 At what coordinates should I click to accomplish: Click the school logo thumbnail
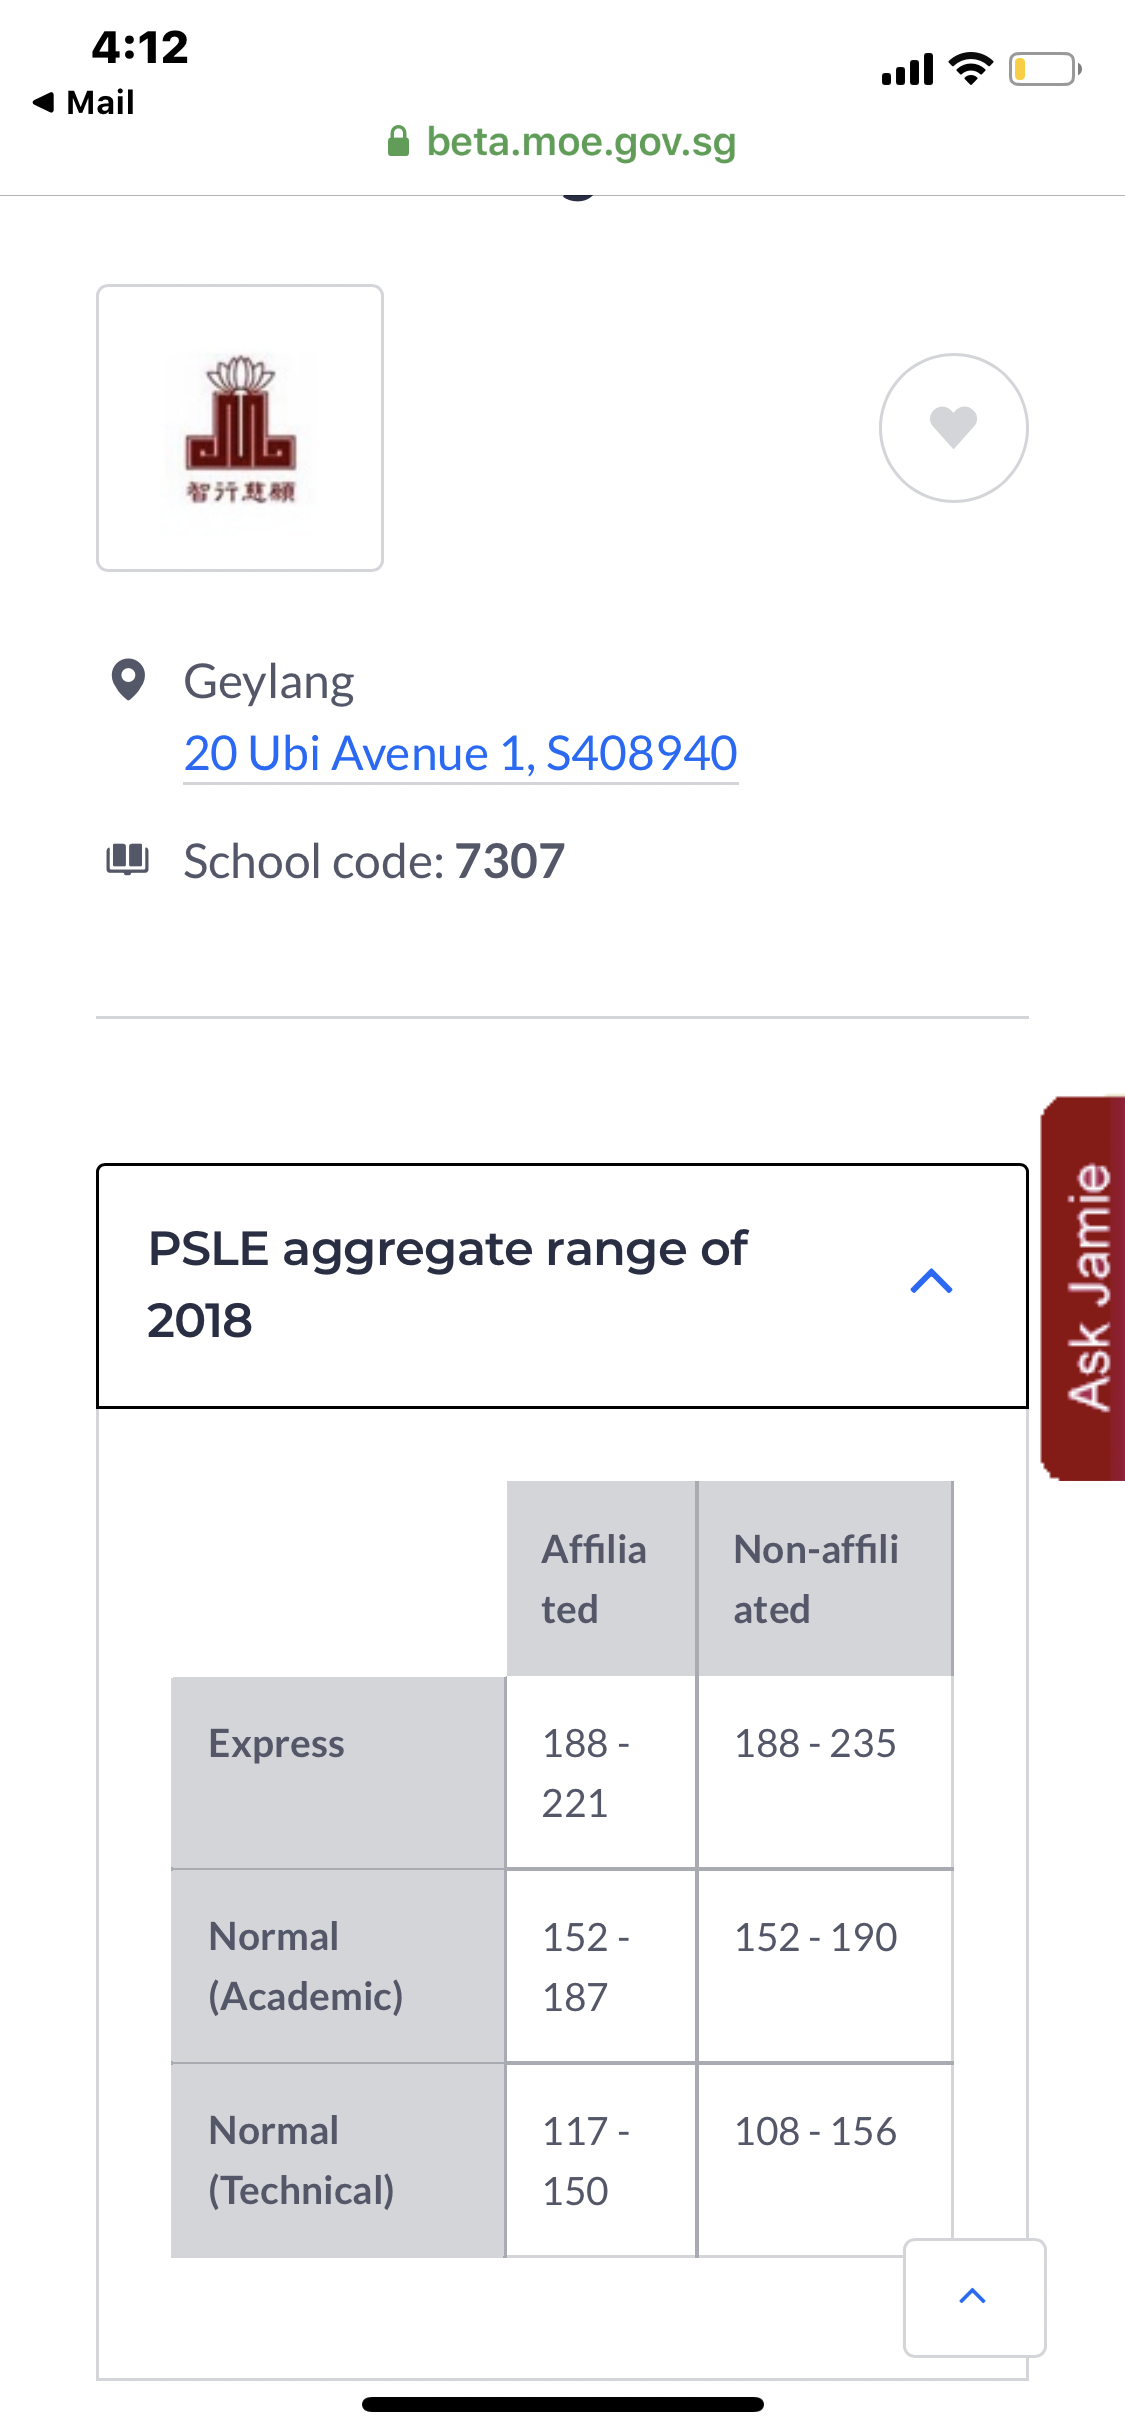pos(240,428)
